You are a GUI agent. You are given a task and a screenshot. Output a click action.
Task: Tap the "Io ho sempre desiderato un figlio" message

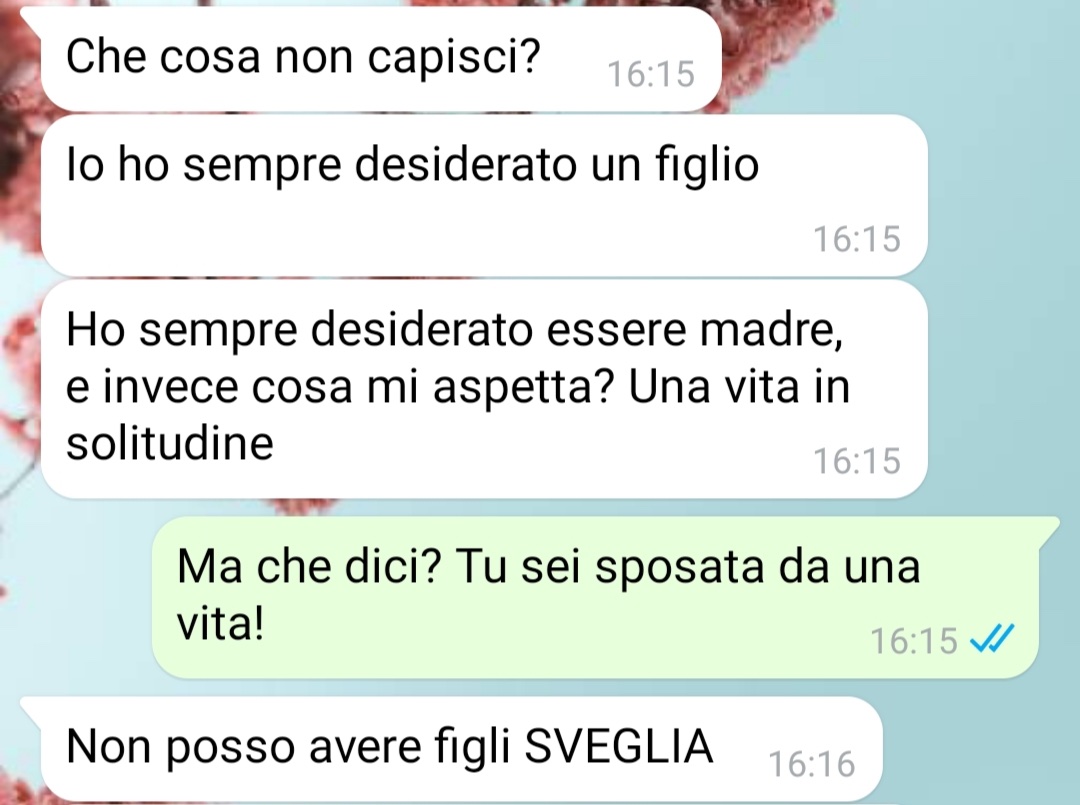tap(484, 196)
